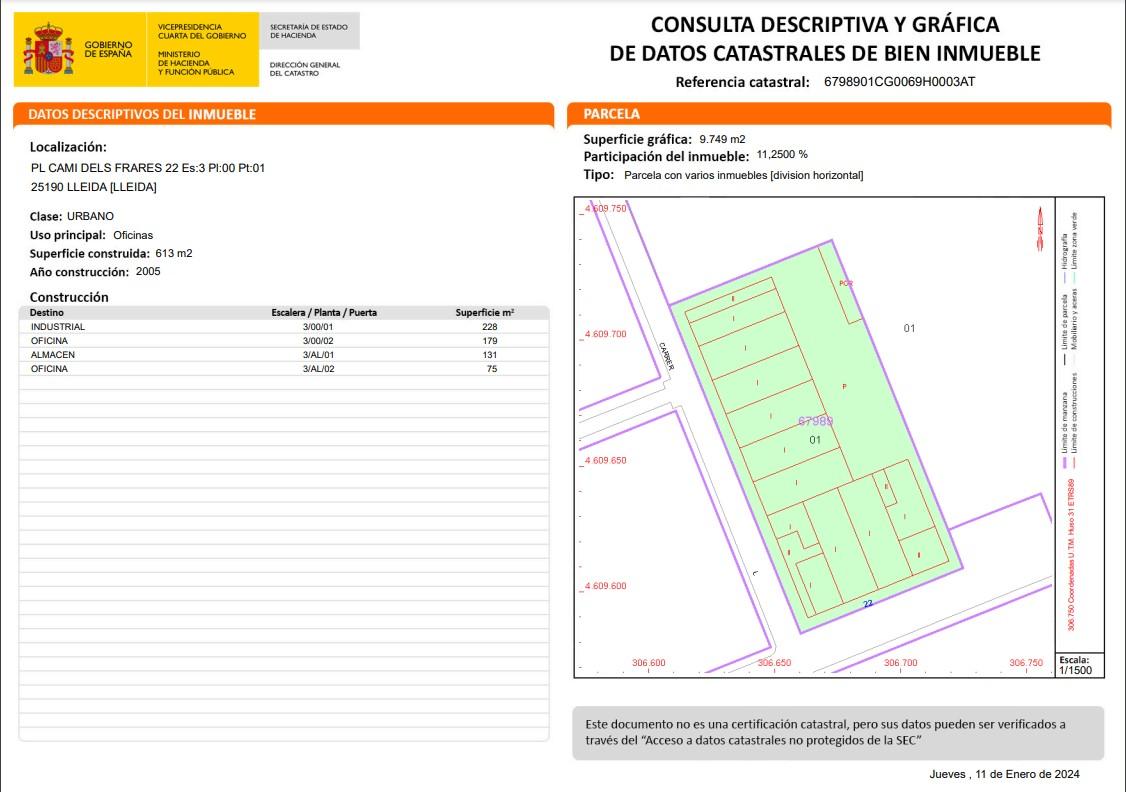Image resolution: width=1126 pixels, height=792 pixels.
Task: Click the 'Superficie m²' column header
Action: (x=485, y=312)
